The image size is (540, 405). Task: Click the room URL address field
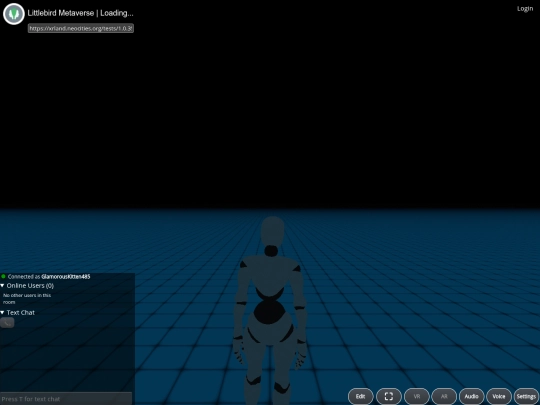click(81, 28)
